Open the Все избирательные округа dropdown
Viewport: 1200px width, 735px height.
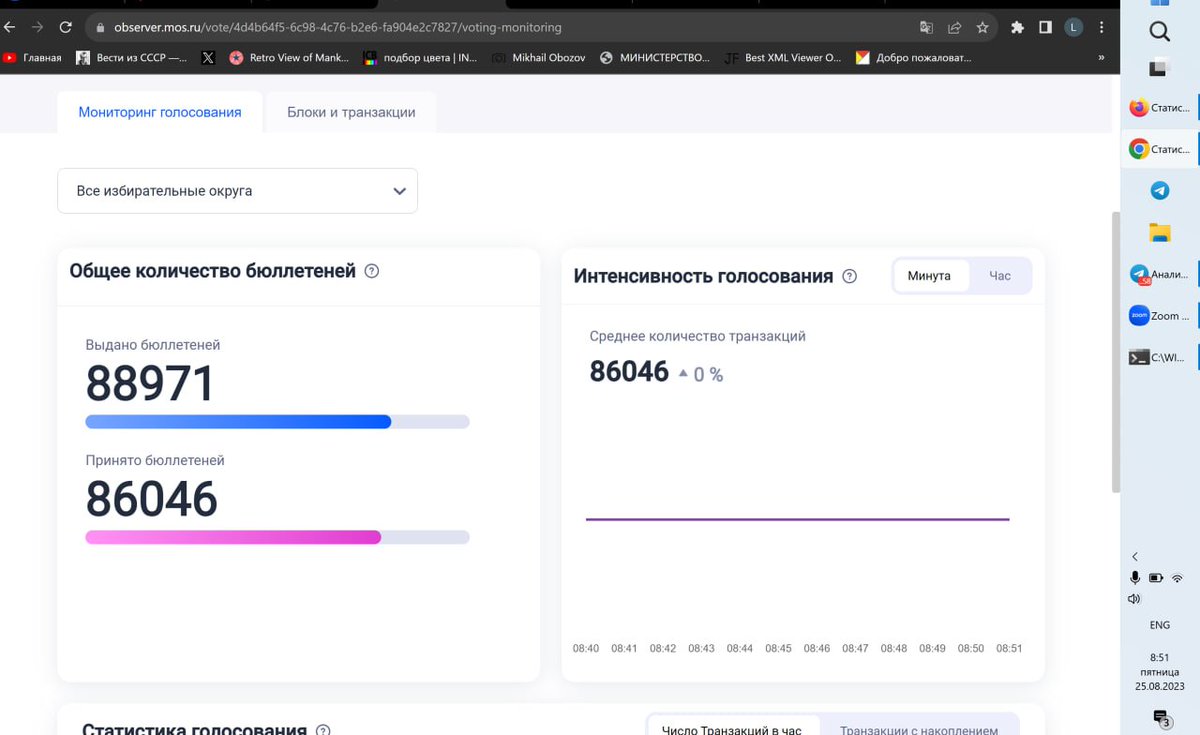pos(237,190)
